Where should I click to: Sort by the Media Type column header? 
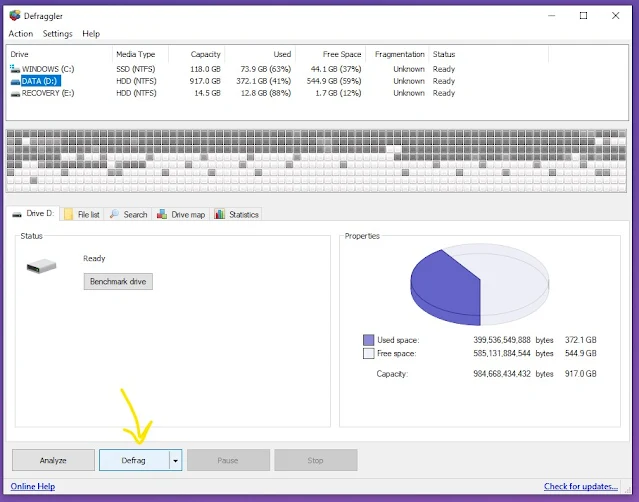140,54
